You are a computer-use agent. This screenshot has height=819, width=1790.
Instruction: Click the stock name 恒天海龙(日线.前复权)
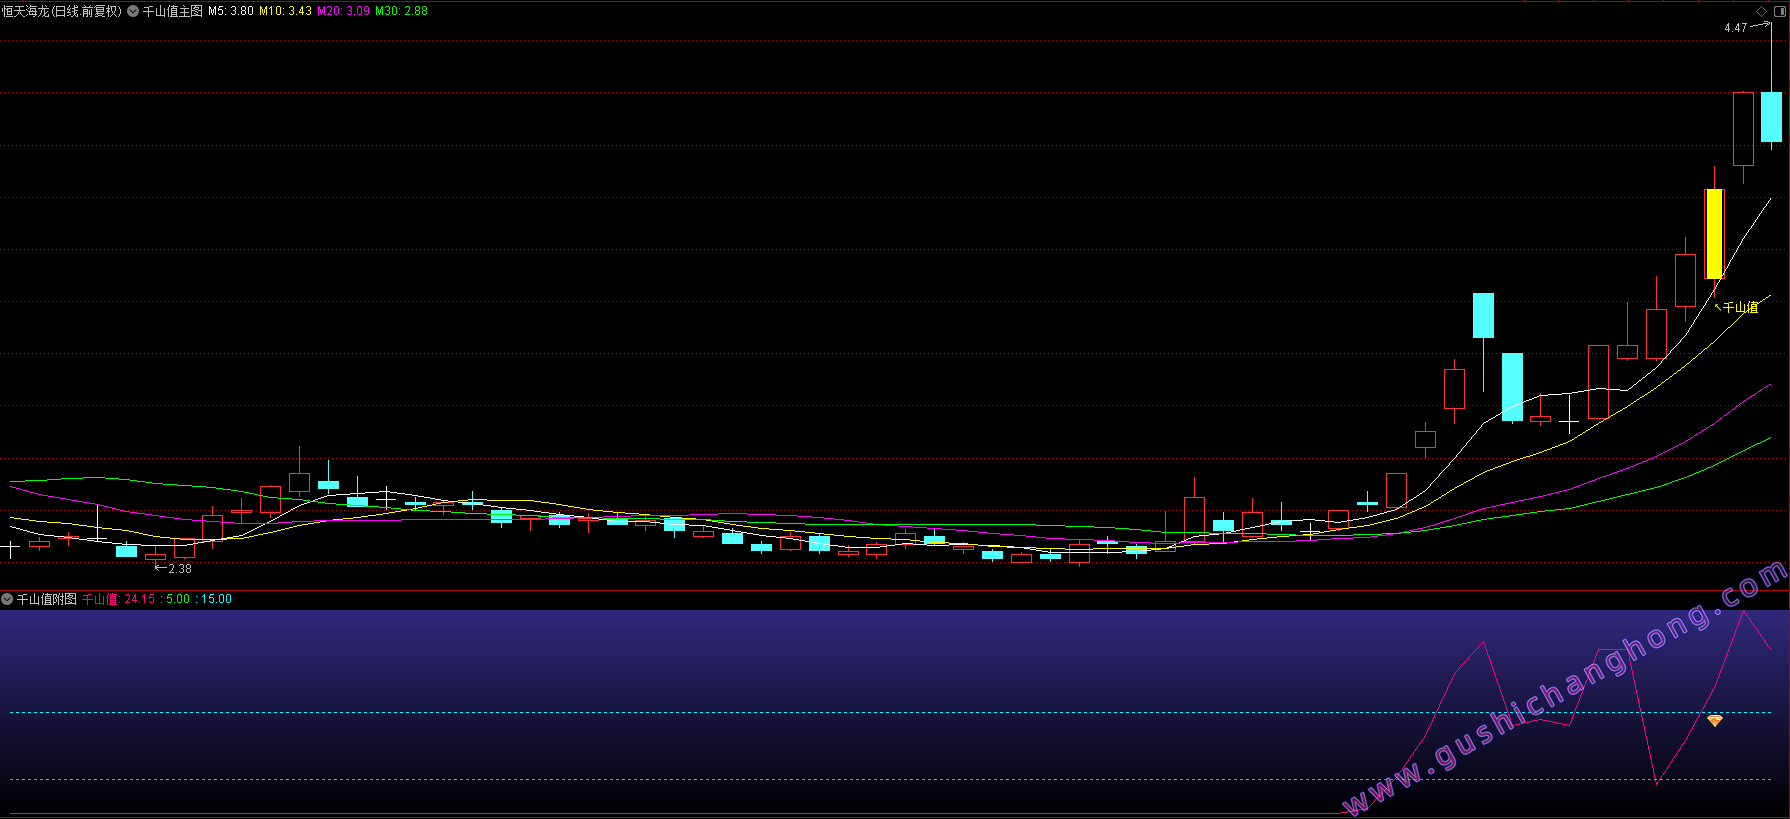pyautogui.click(x=61, y=11)
